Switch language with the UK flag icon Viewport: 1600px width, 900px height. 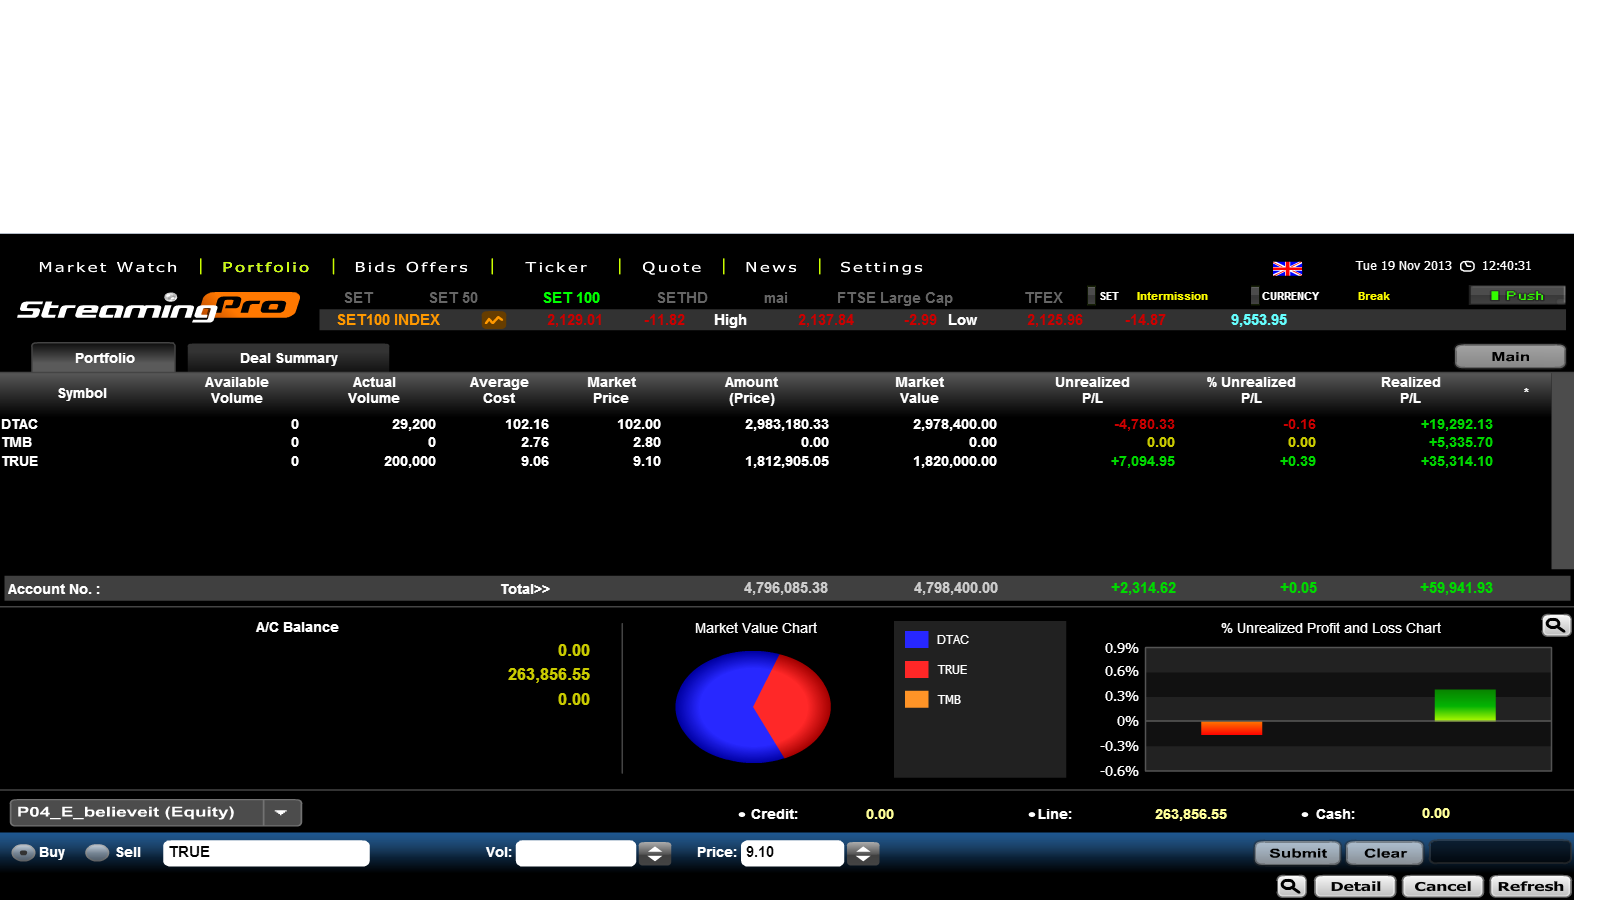[x=1287, y=268]
